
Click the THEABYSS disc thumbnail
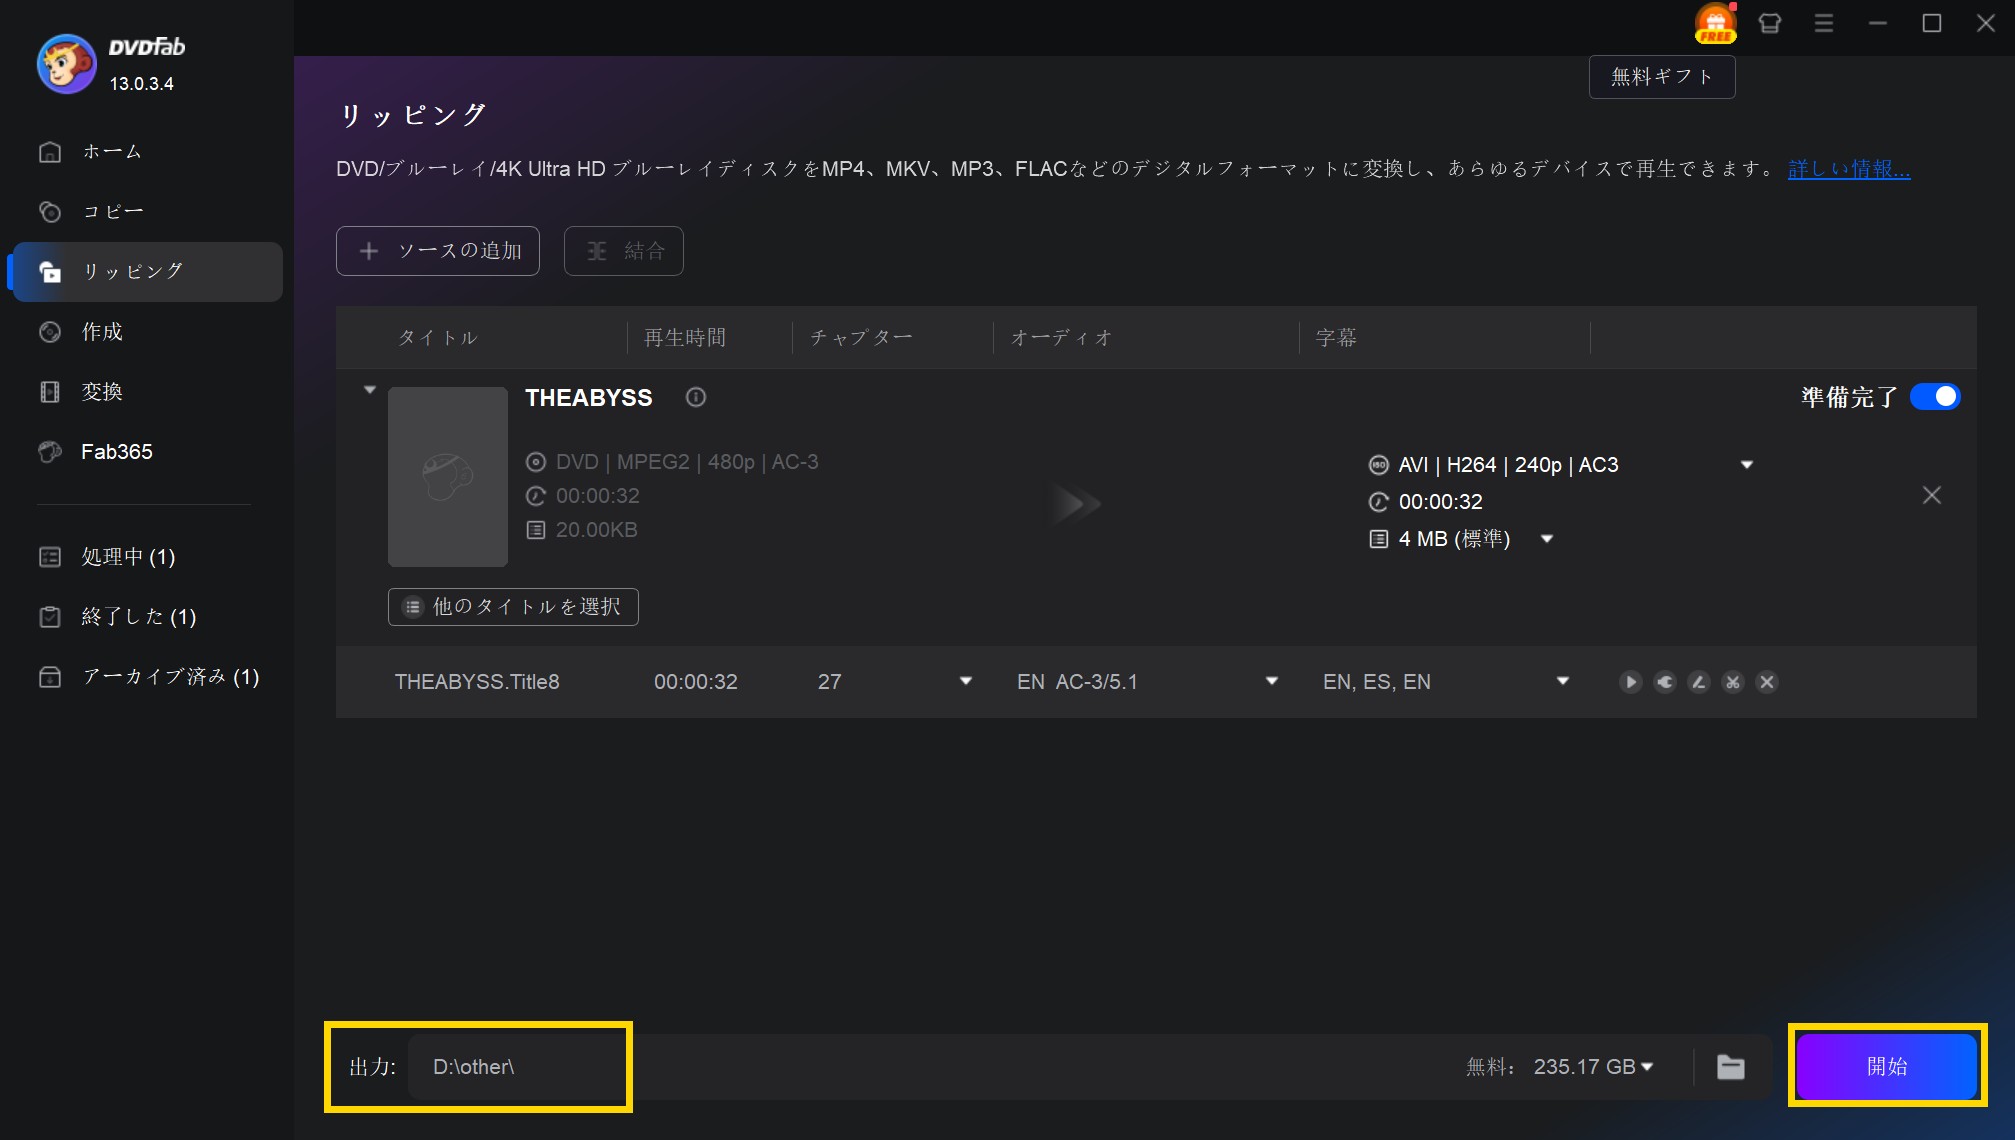point(448,477)
